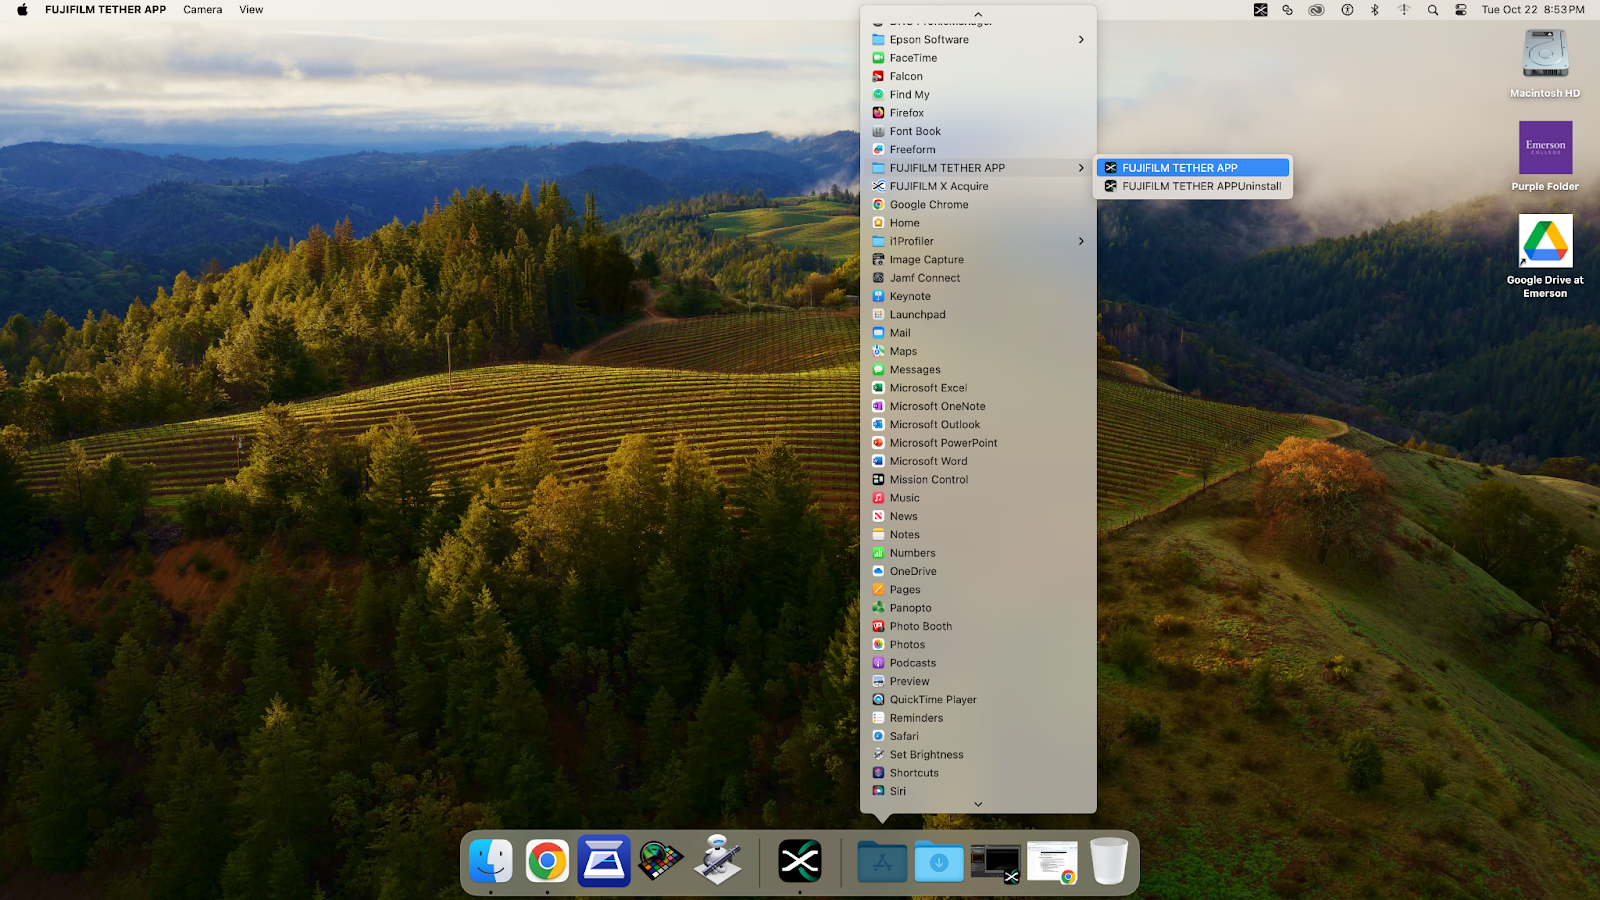
Task: Open News from the applications list
Action: pos(978,516)
